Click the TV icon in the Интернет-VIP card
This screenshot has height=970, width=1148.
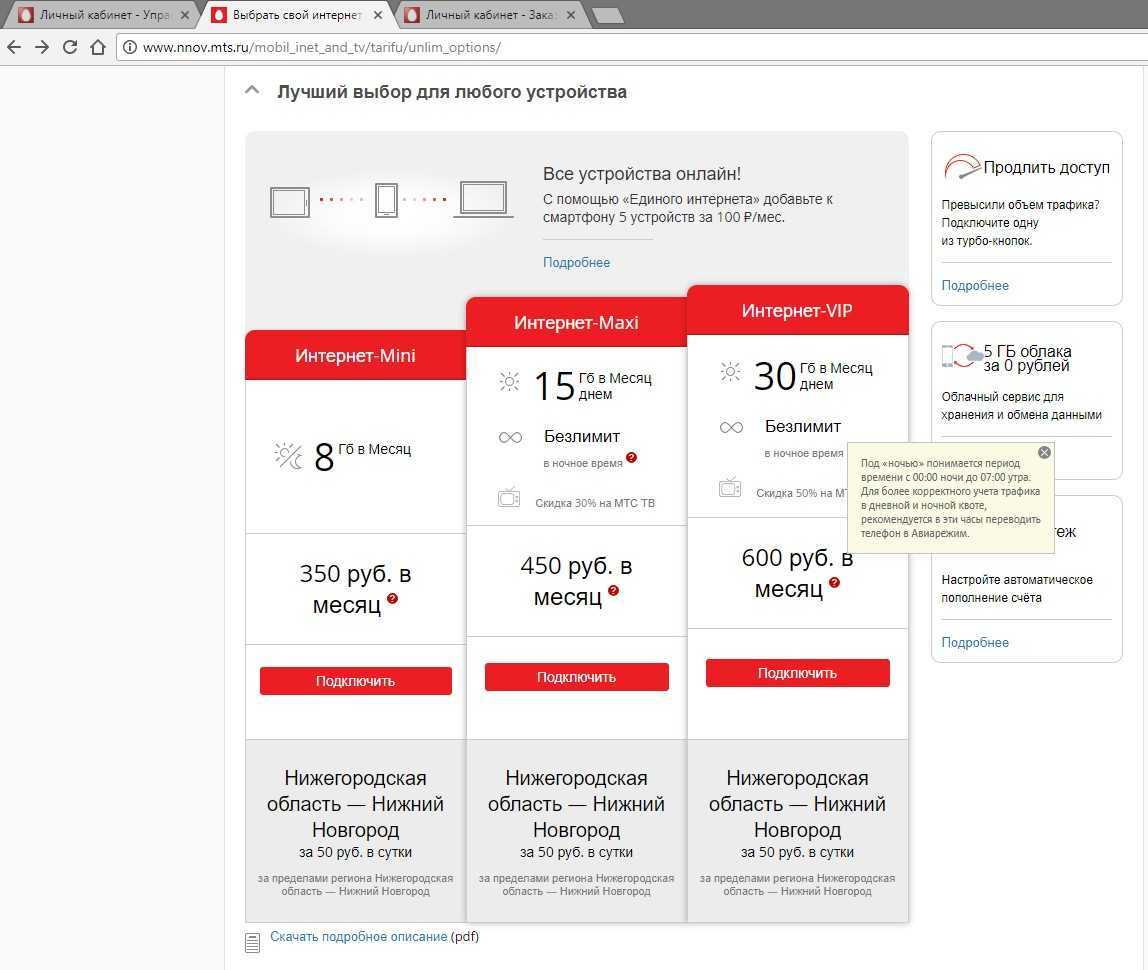(x=731, y=488)
